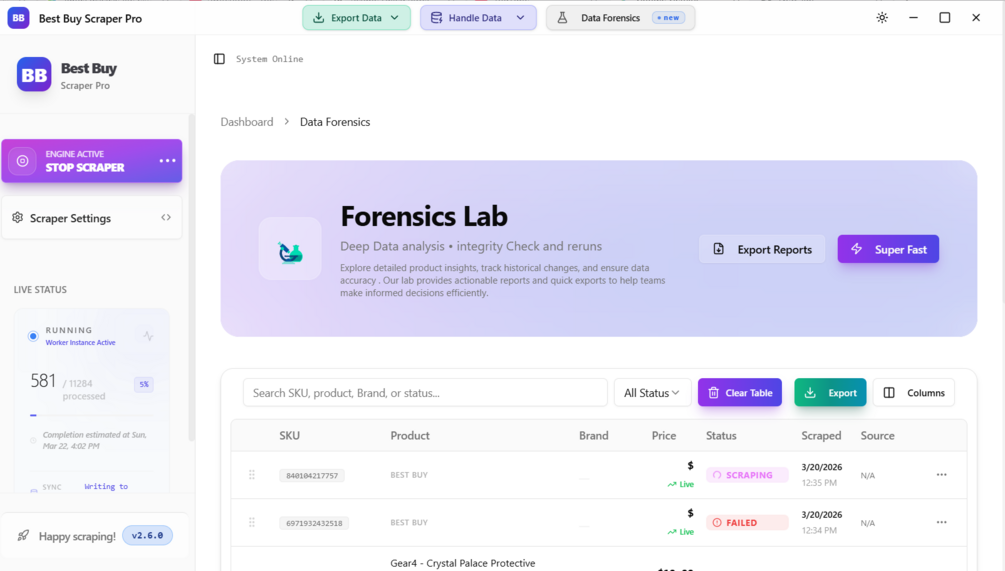Click Live trend indicator in FAILED row
Viewport: 1005px width, 571px height.
(681, 532)
